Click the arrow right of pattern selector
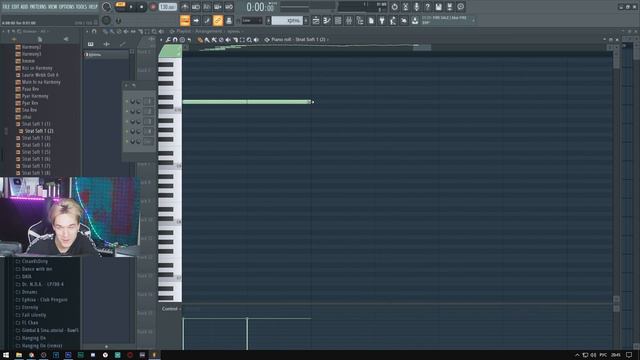 (x=306, y=20)
